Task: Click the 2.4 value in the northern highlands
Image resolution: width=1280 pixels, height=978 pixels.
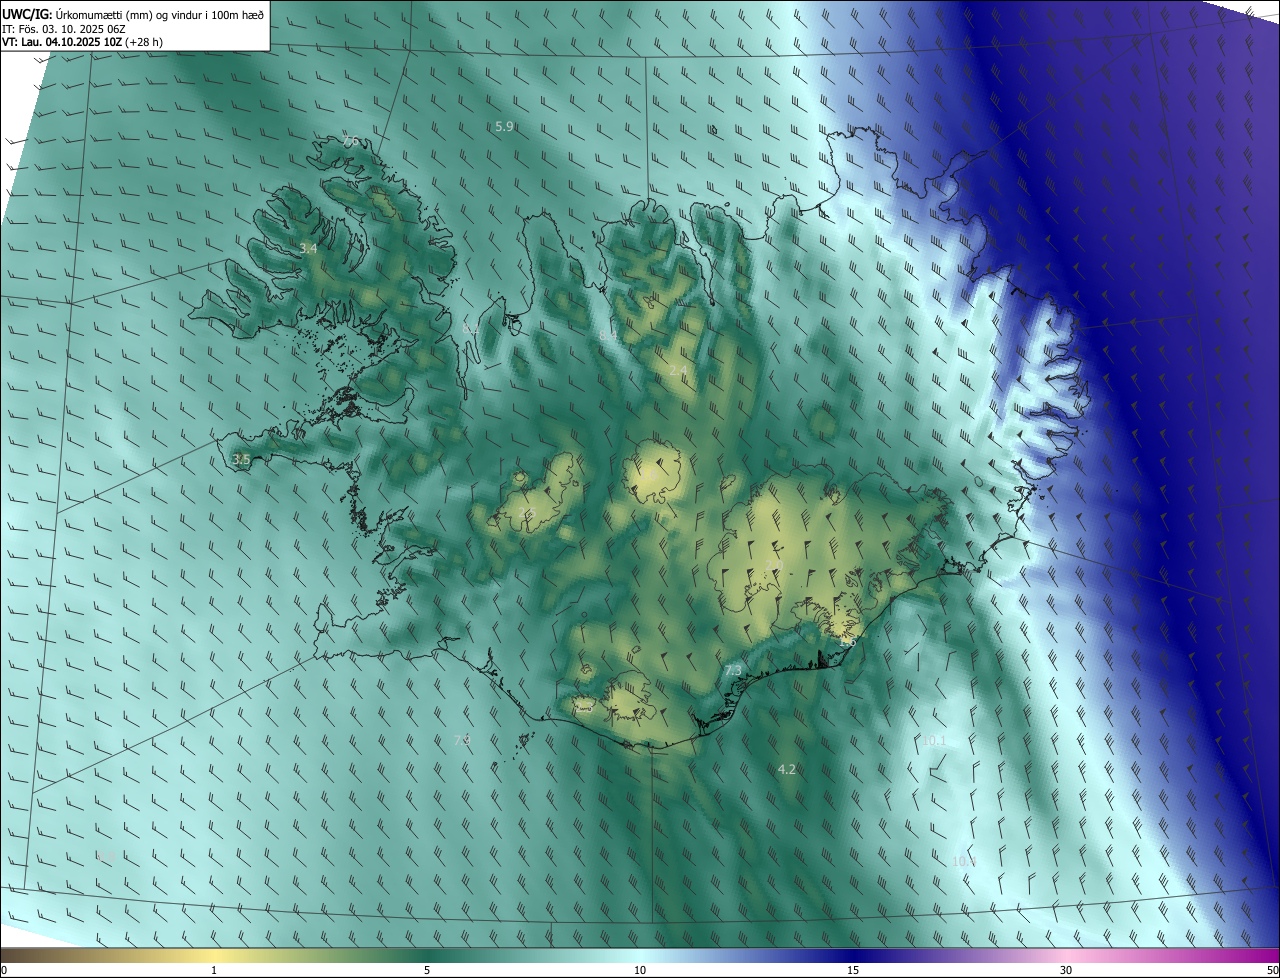Action: coord(678,371)
